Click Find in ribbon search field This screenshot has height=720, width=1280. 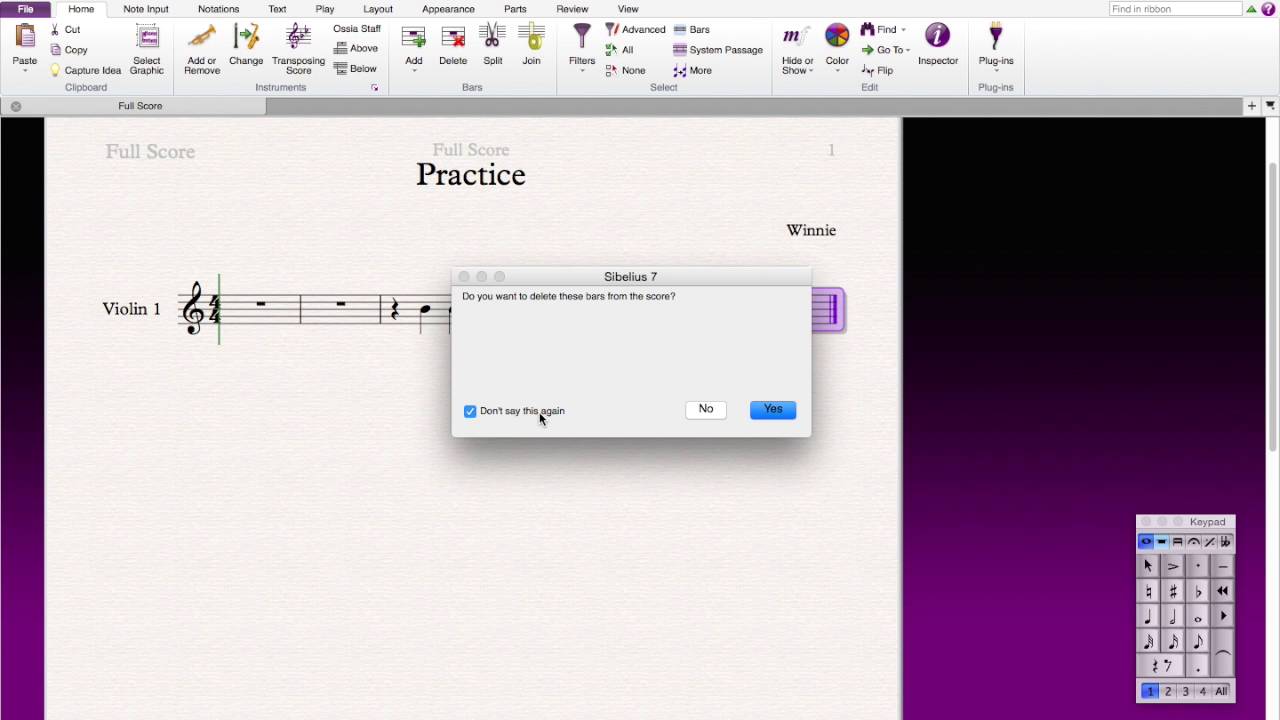coord(1175,9)
